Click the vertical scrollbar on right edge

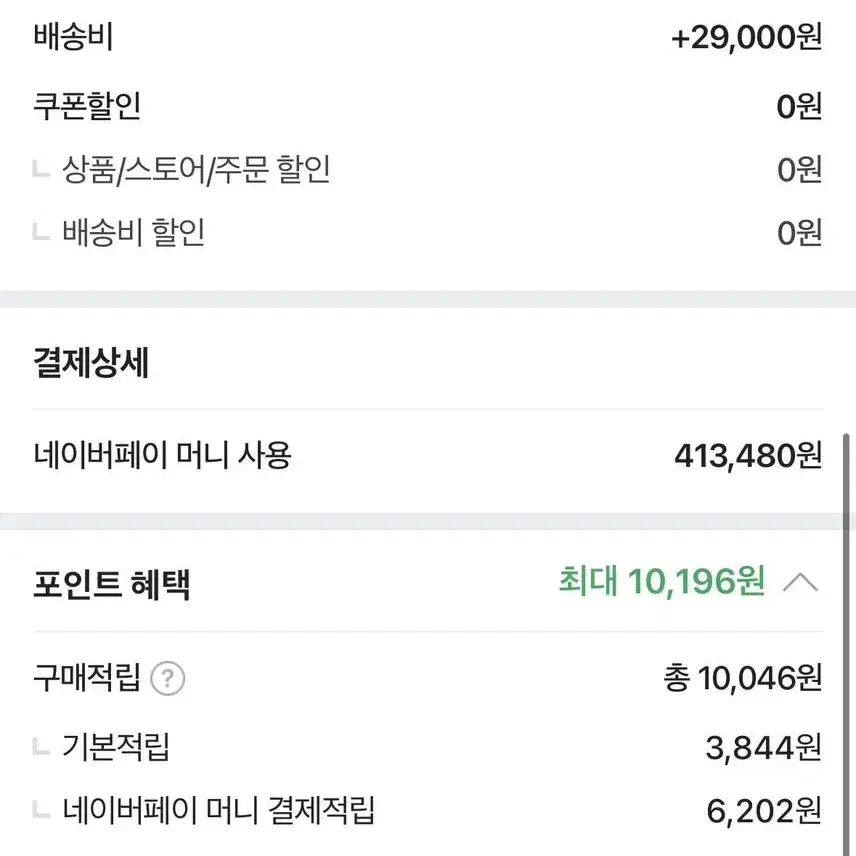pos(846,644)
